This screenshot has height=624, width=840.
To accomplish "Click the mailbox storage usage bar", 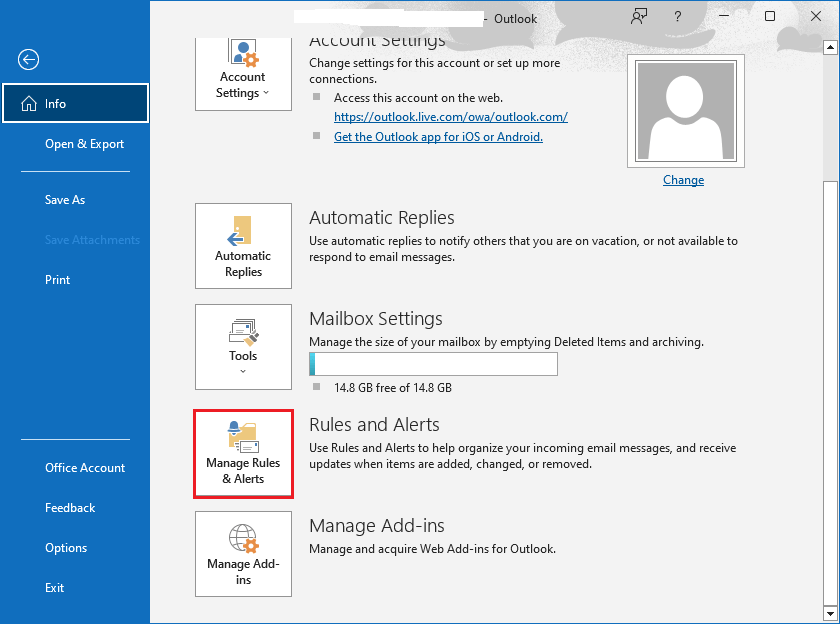I will (x=433, y=364).
